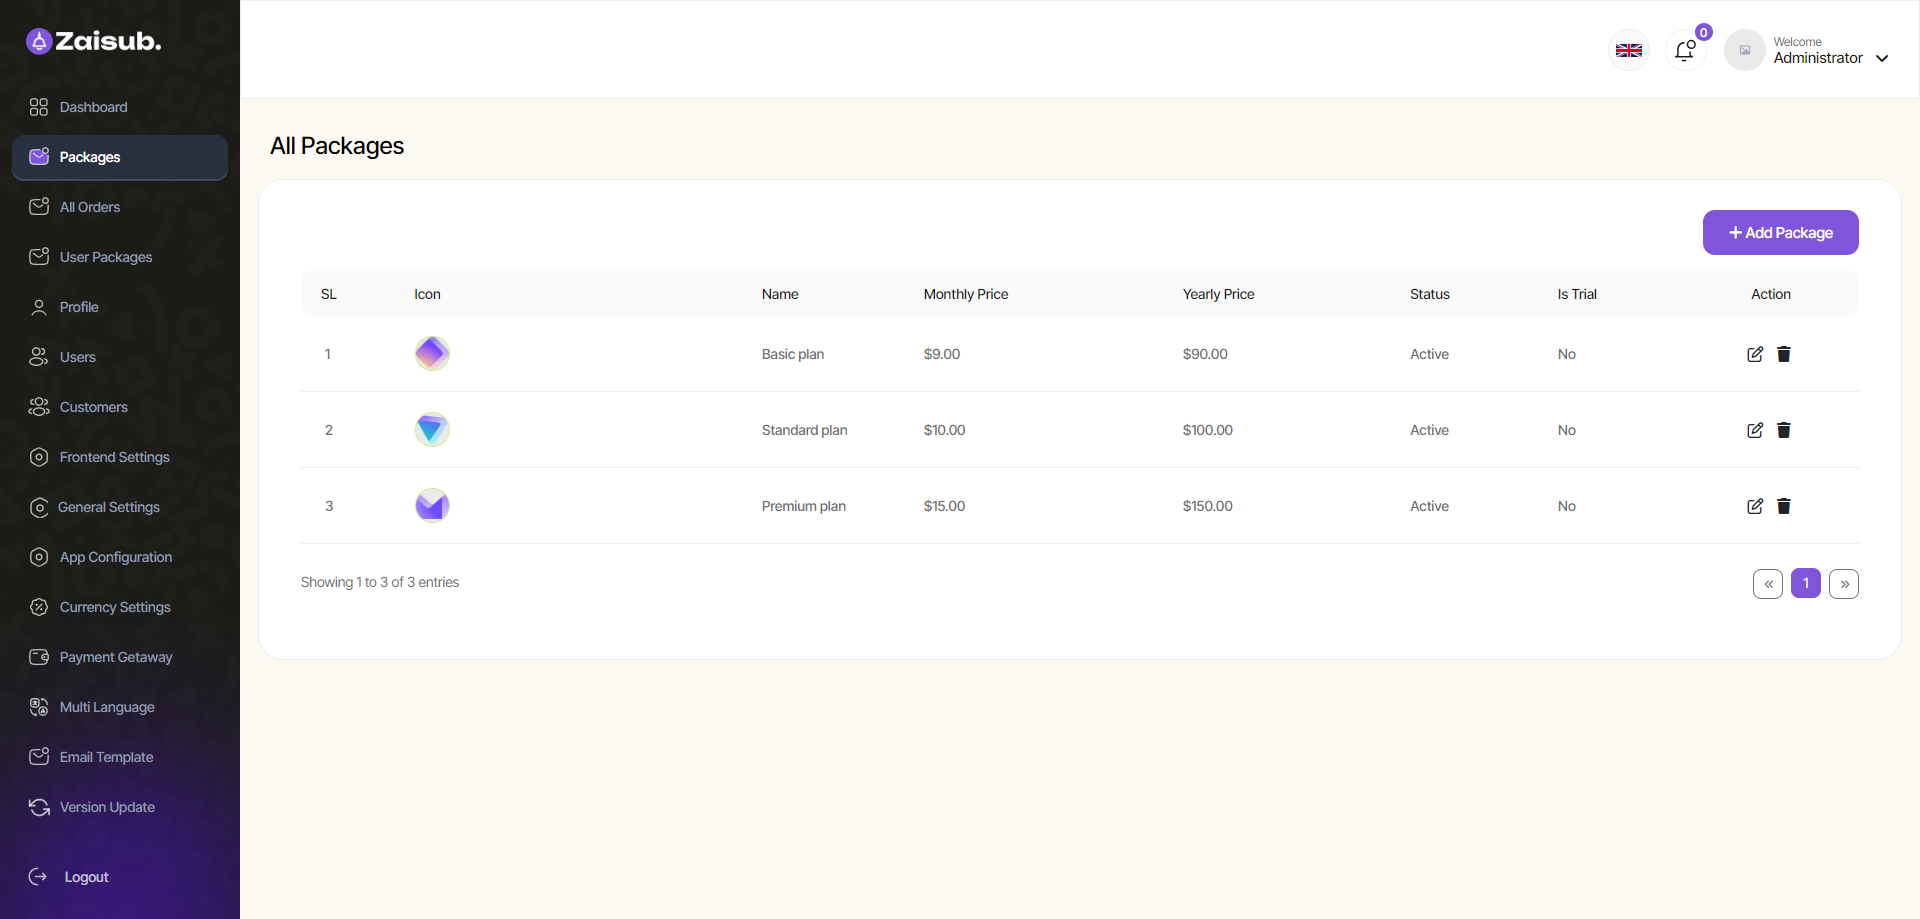Open Currency Settings
Screen dimensions: 1920x919
[114, 607]
